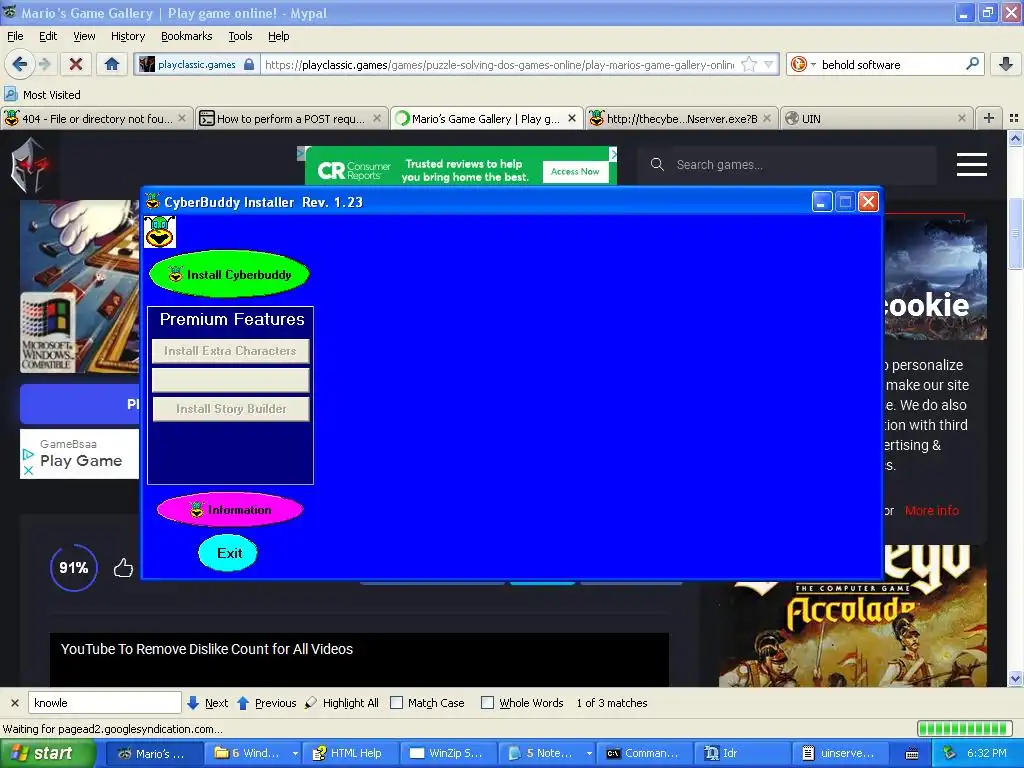Switch to the thecyberbuddy server tab

682,118
